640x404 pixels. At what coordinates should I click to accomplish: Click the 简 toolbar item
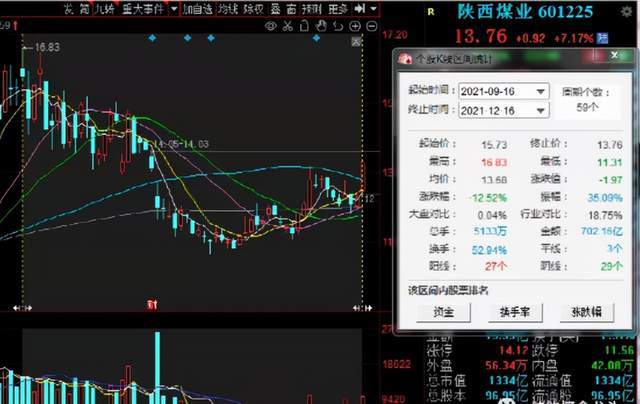pos(84,9)
